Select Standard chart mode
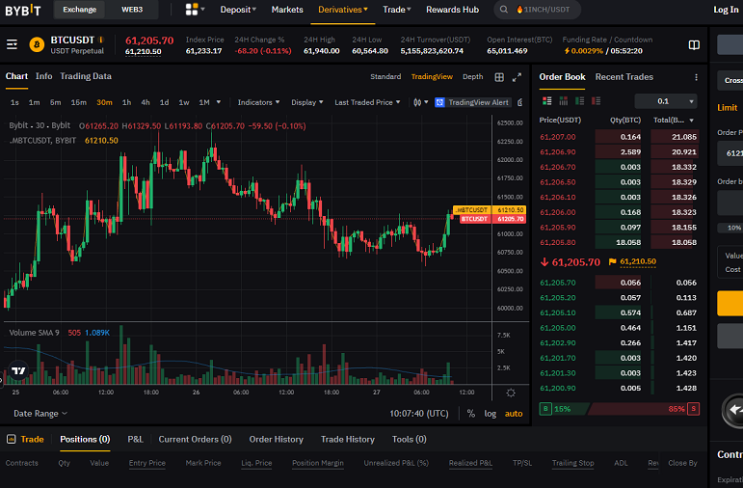 (x=385, y=76)
